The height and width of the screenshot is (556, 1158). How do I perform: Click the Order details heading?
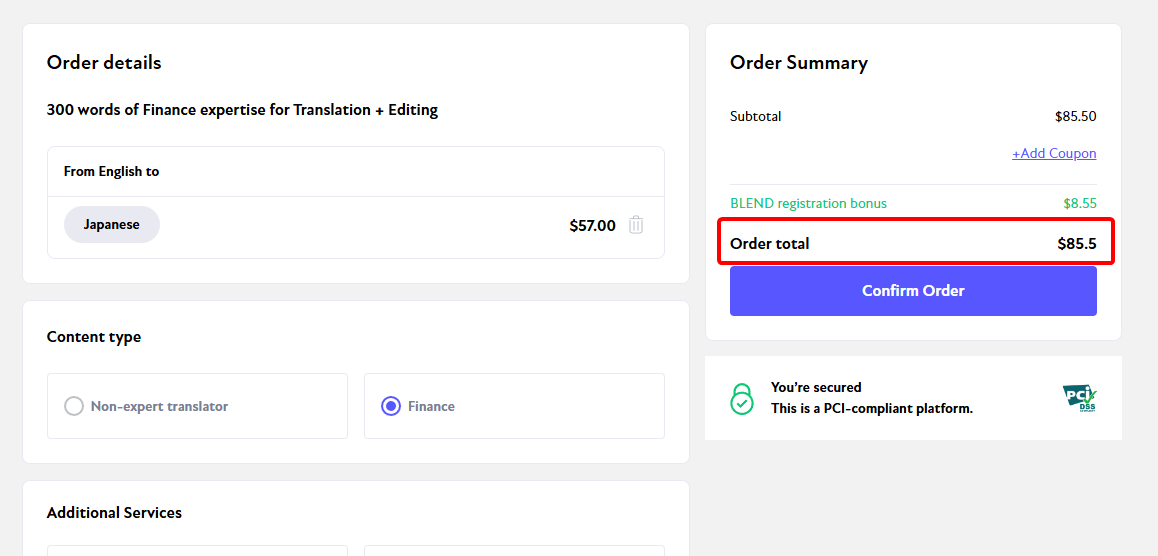[x=104, y=63]
